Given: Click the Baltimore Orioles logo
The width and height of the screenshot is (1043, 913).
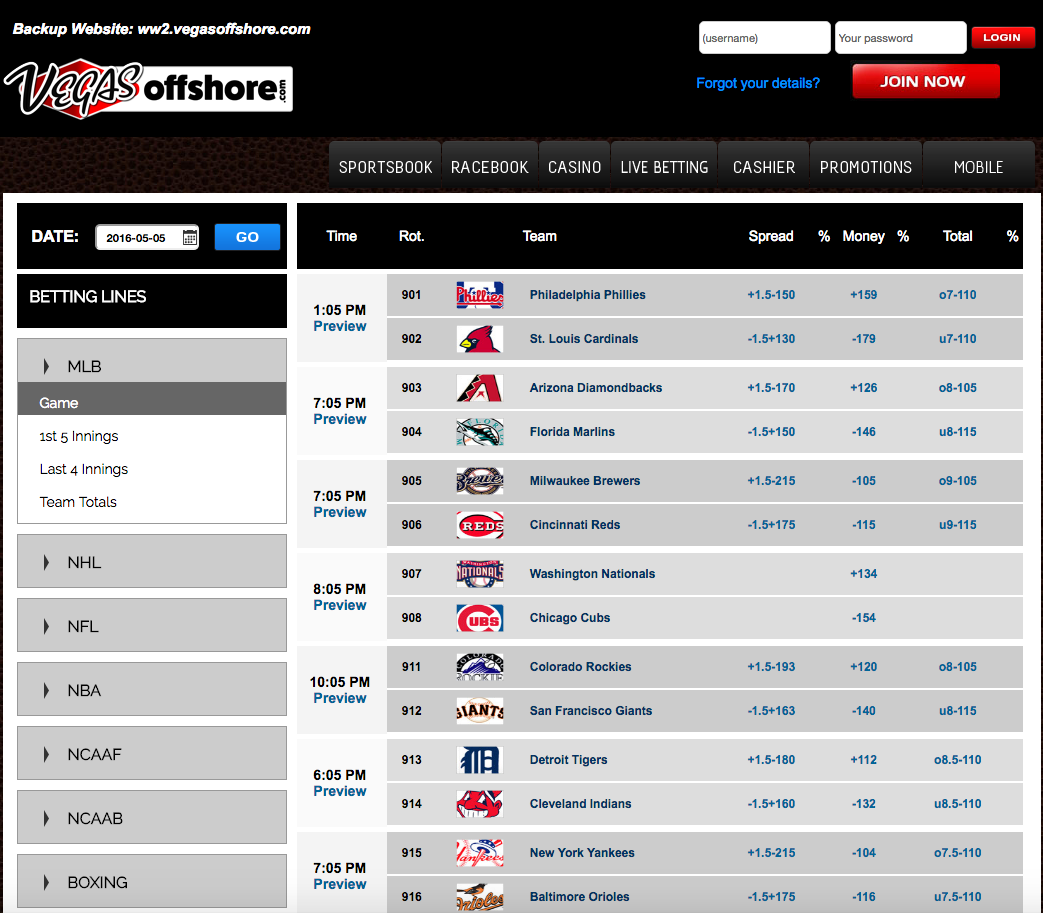Looking at the screenshot, I should (480, 897).
